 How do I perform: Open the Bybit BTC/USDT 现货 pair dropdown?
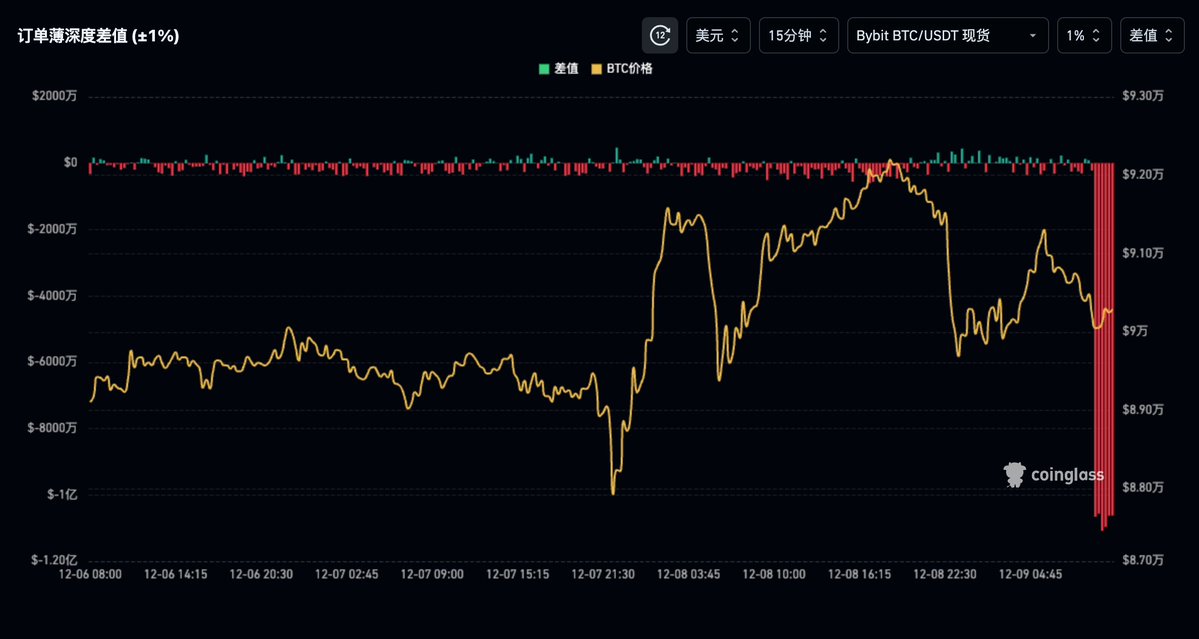tap(947, 35)
